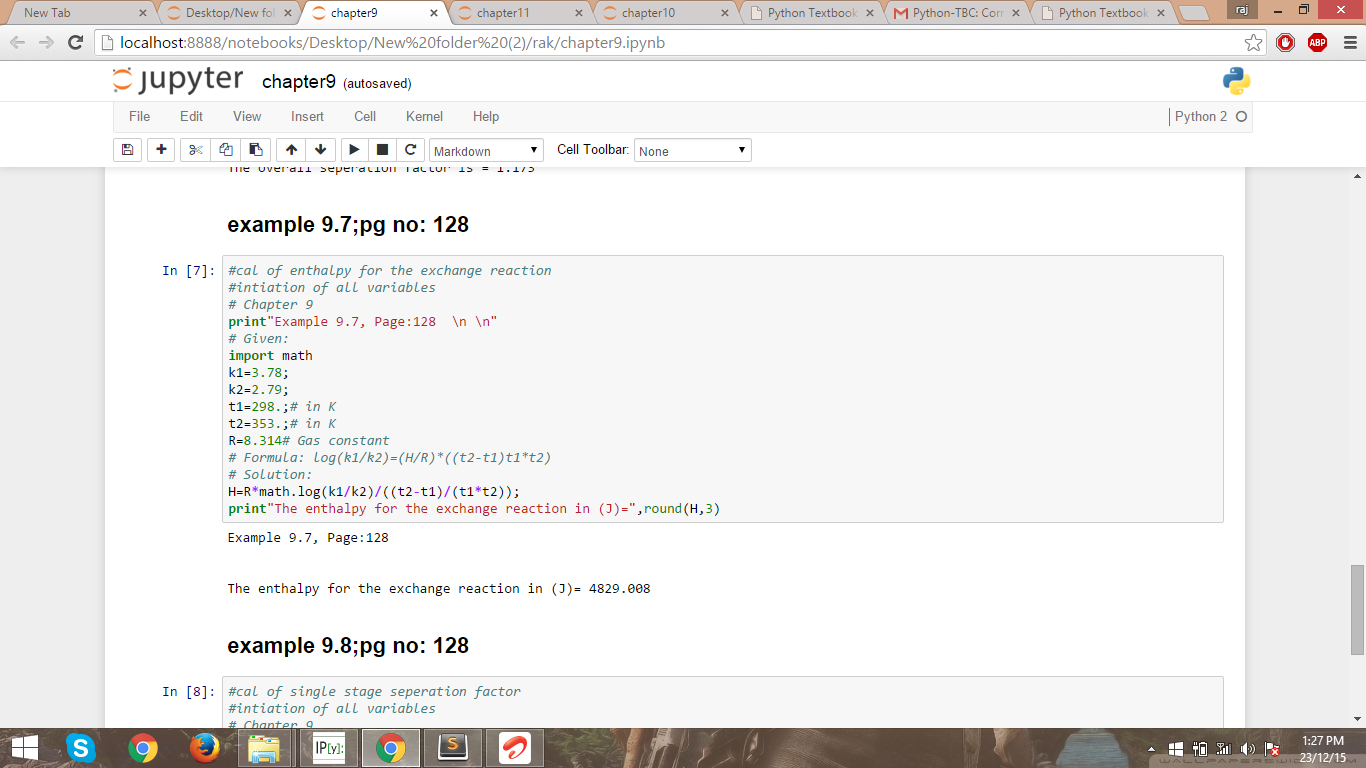
Task: Go back with the browser back arrow
Action: click(19, 43)
